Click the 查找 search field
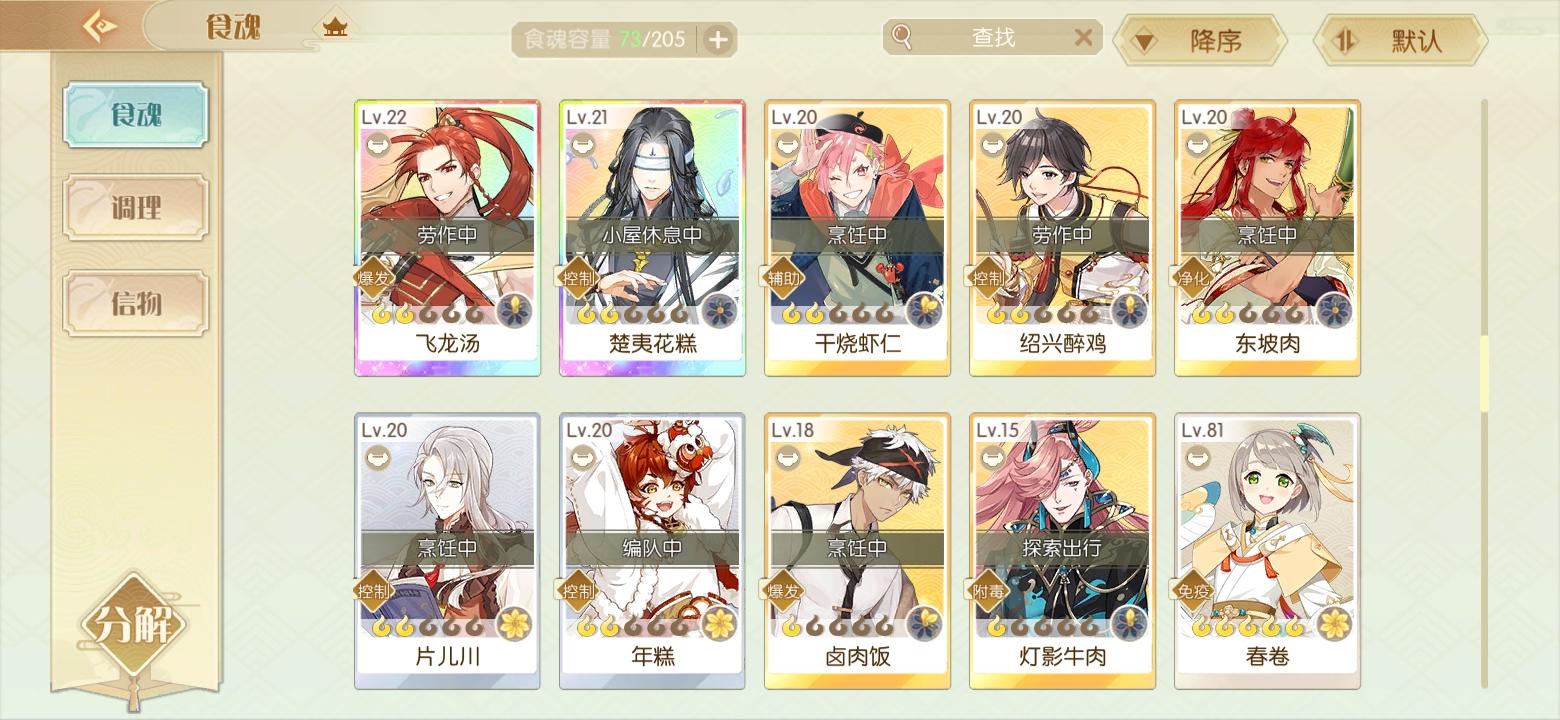The height and width of the screenshot is (720, 1560). pos(993,38)
